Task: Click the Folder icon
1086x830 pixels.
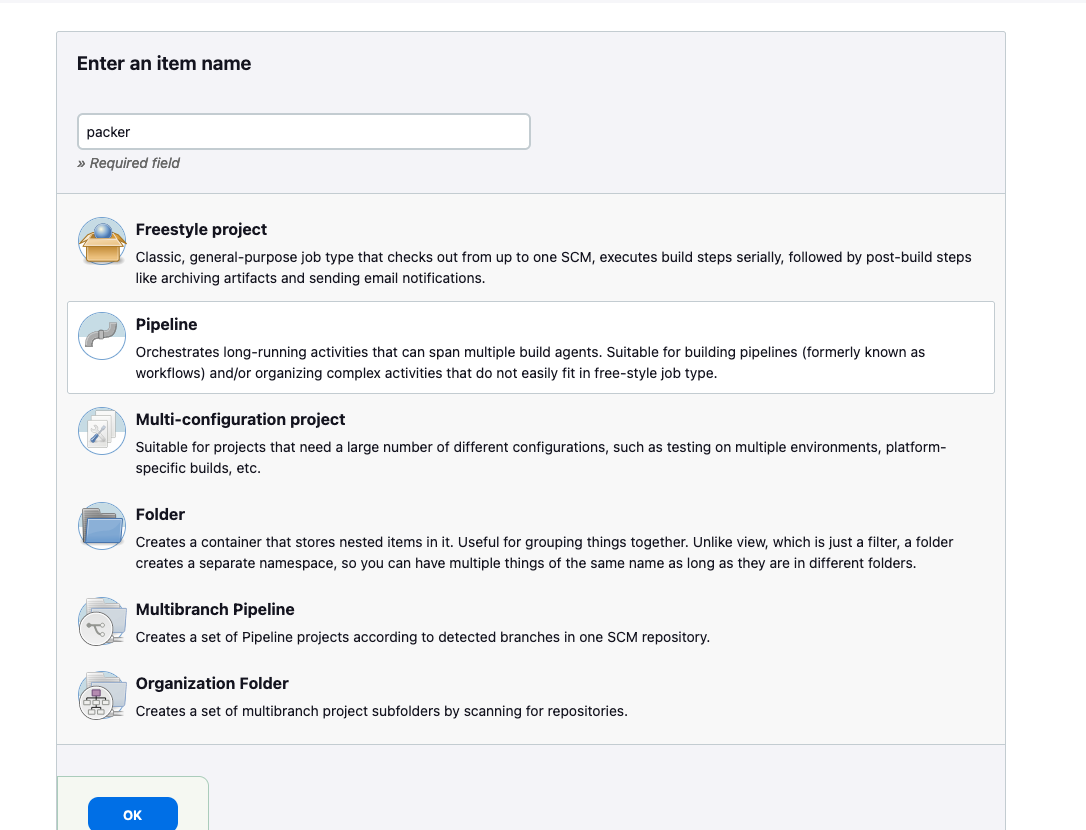Action: (101, 526)
